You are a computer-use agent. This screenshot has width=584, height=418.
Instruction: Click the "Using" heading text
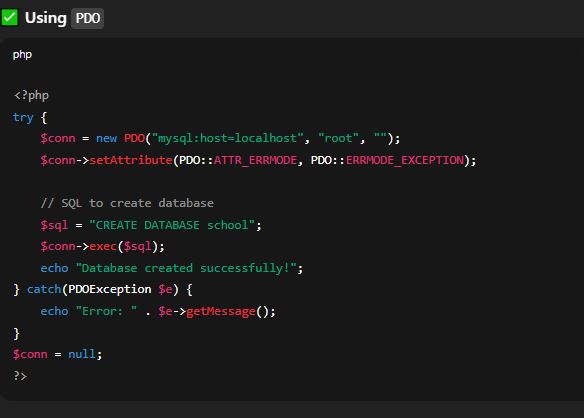(45, 18)
